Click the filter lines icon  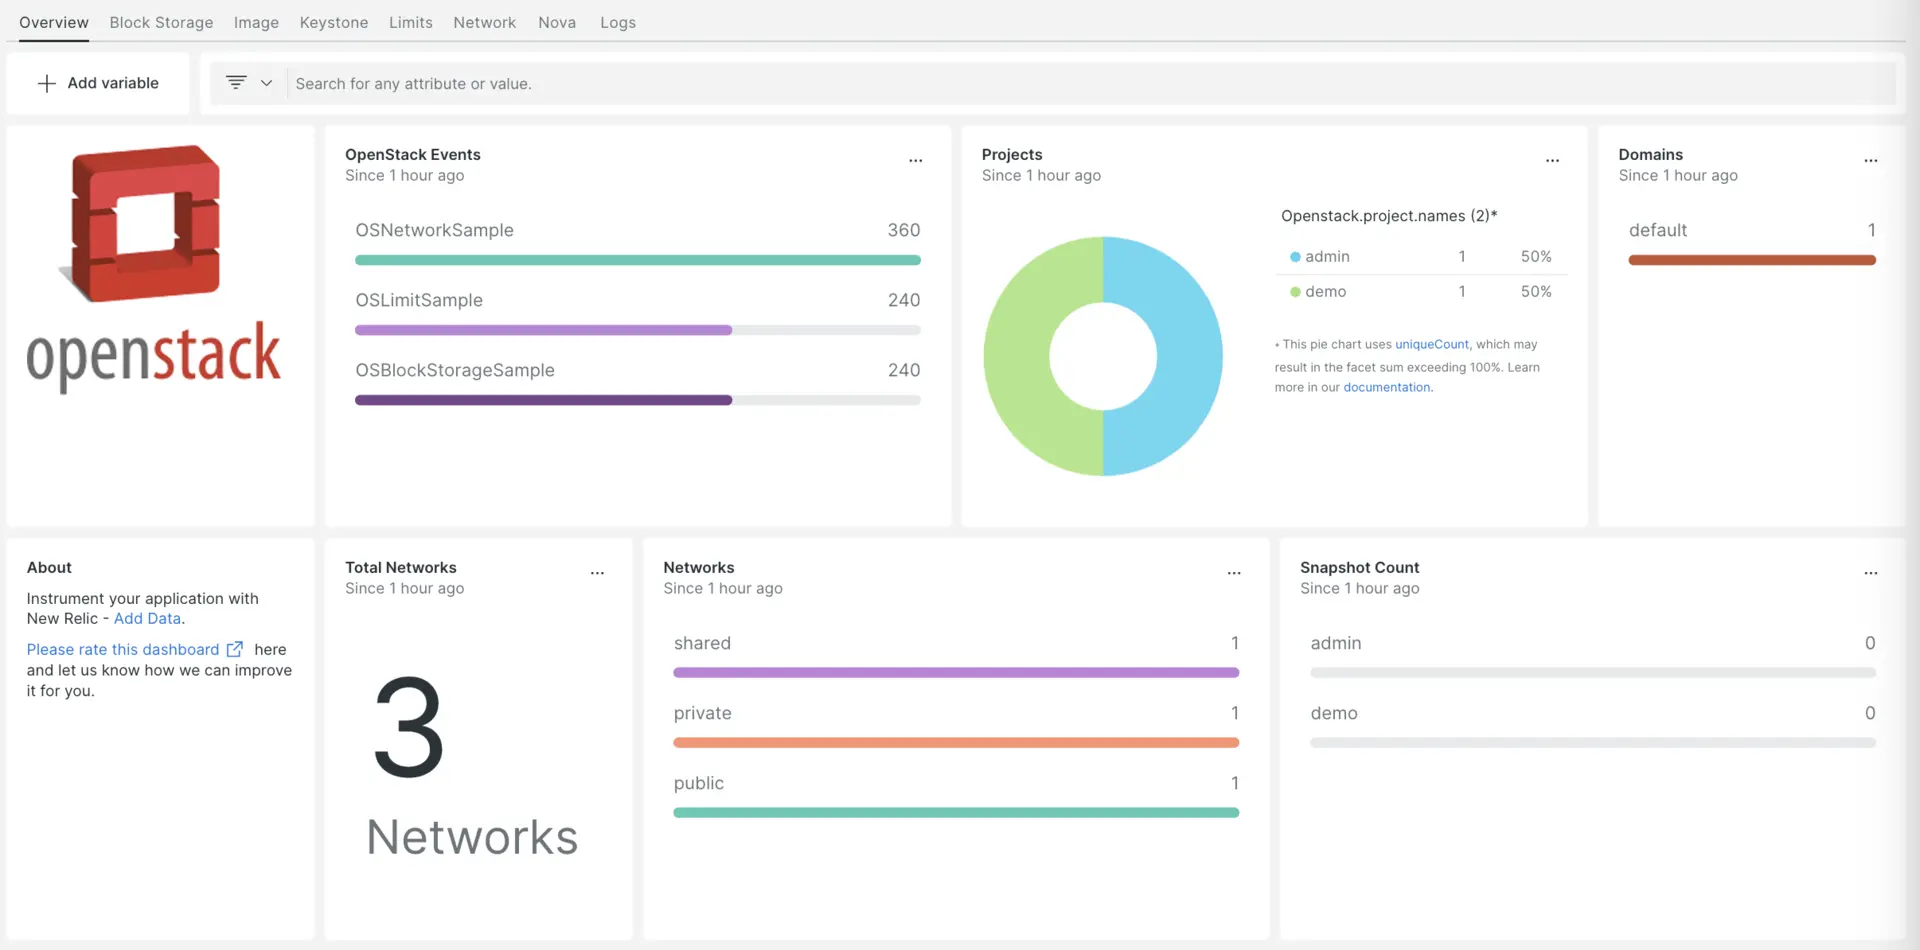[236, 83]
